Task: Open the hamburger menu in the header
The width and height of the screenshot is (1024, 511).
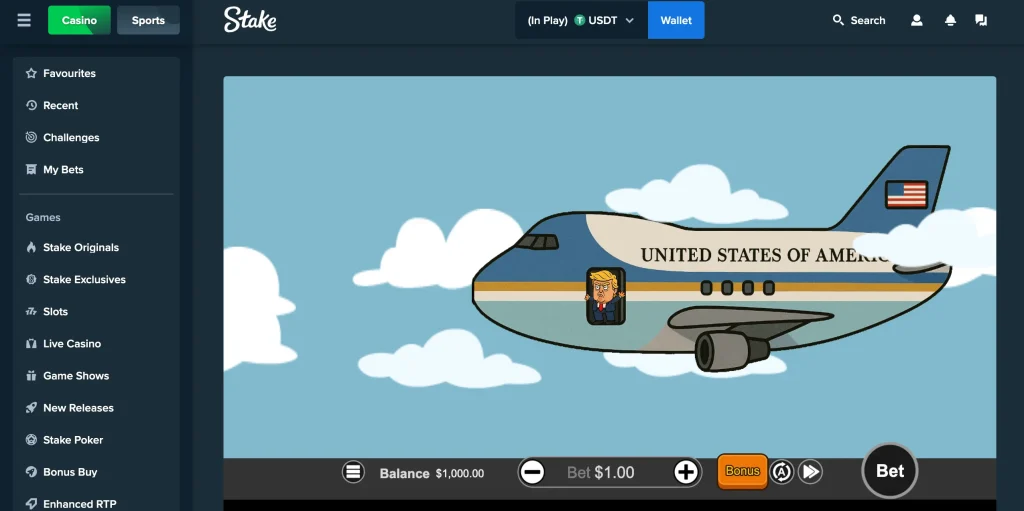Action: pos(24,20)
